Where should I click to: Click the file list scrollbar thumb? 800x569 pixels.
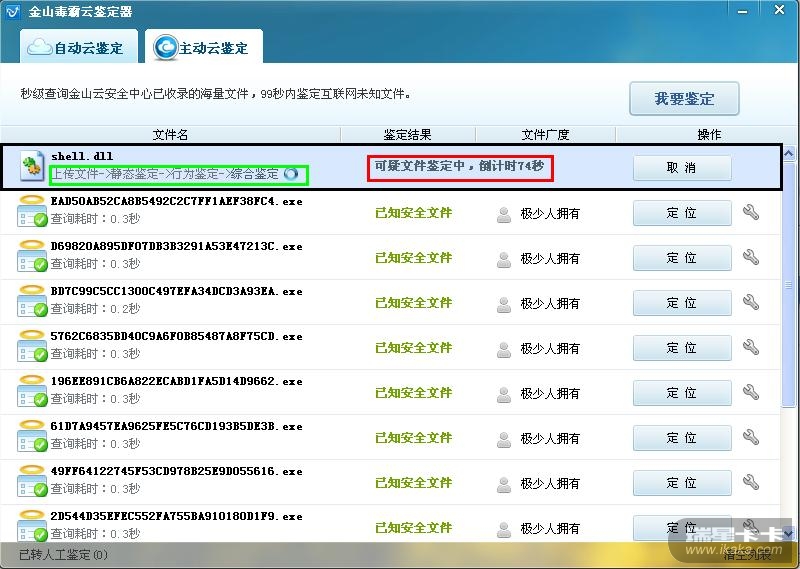click(788, 284)
